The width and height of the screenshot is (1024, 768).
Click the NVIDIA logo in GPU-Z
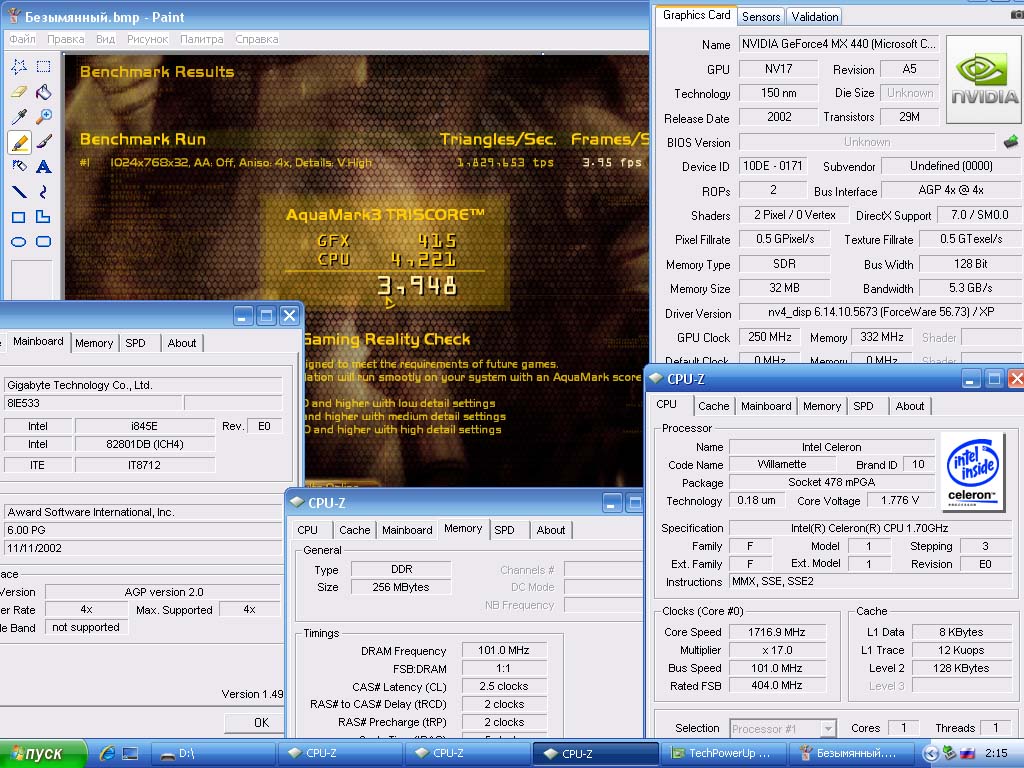(984, 80)
